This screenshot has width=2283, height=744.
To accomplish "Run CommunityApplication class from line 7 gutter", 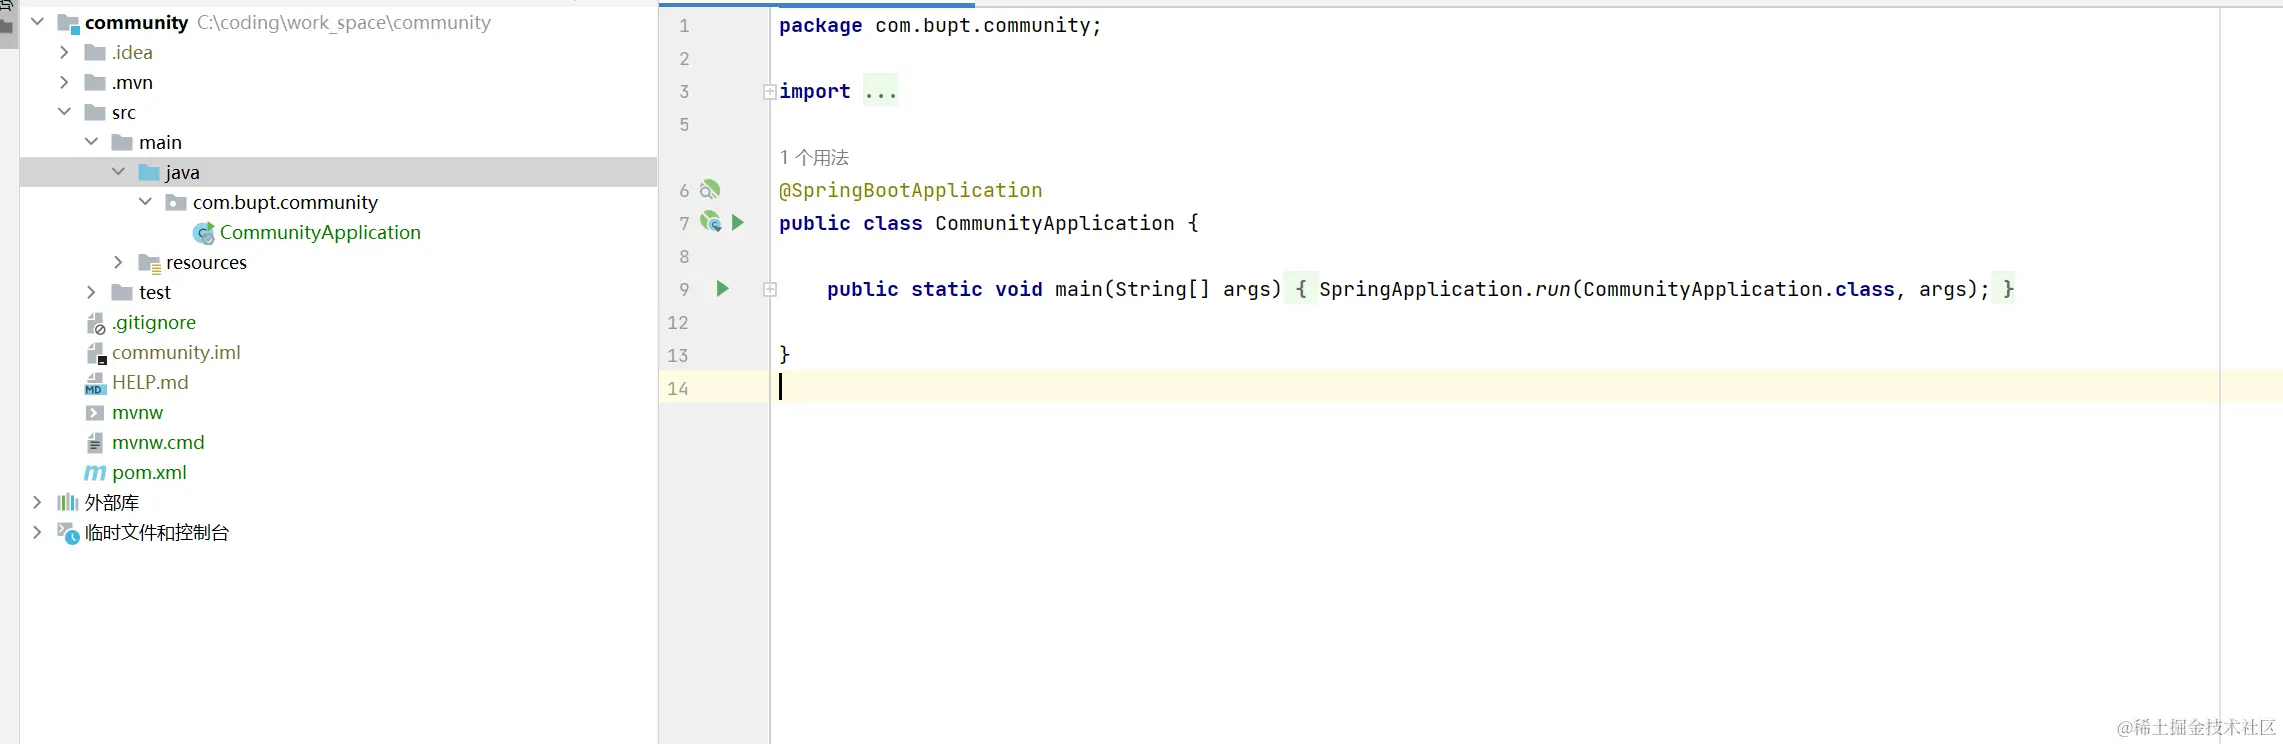I will (738, 222).
